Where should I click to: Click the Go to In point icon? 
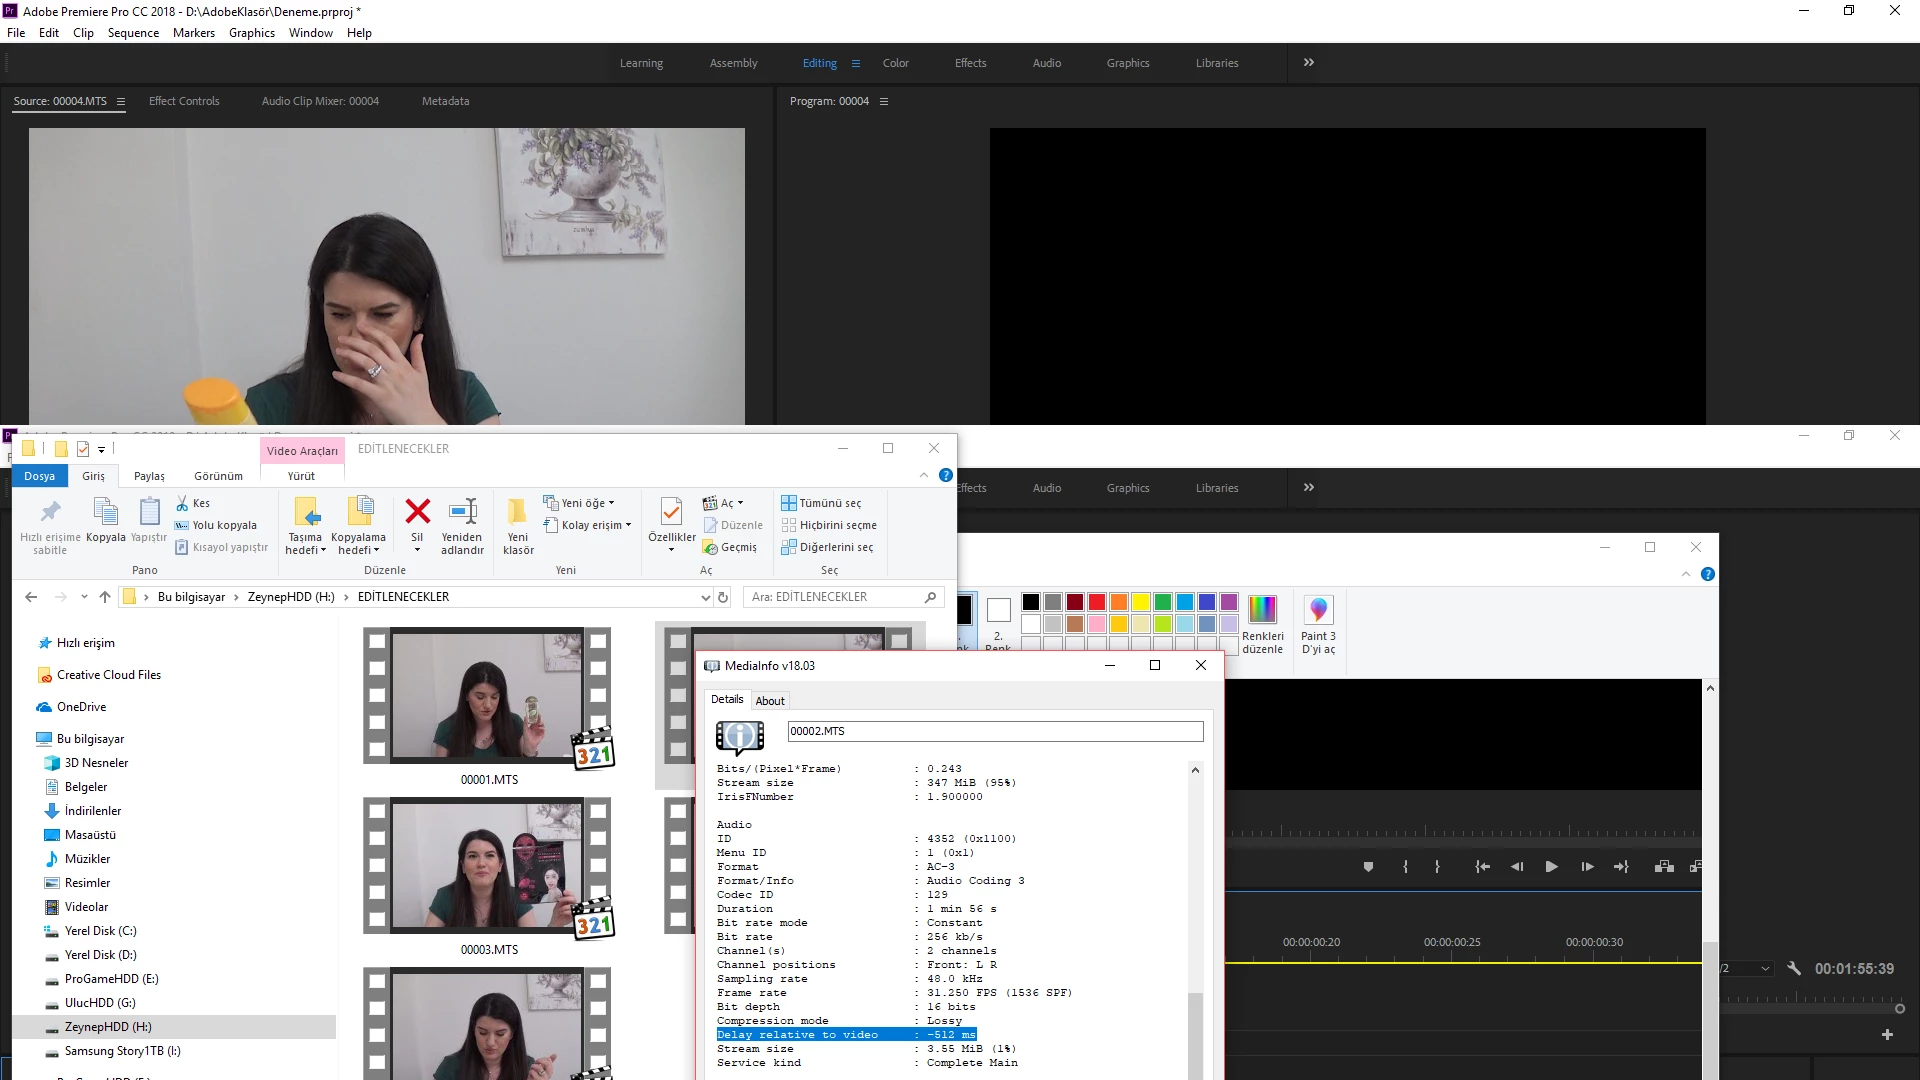click(x=1482, y=867)
